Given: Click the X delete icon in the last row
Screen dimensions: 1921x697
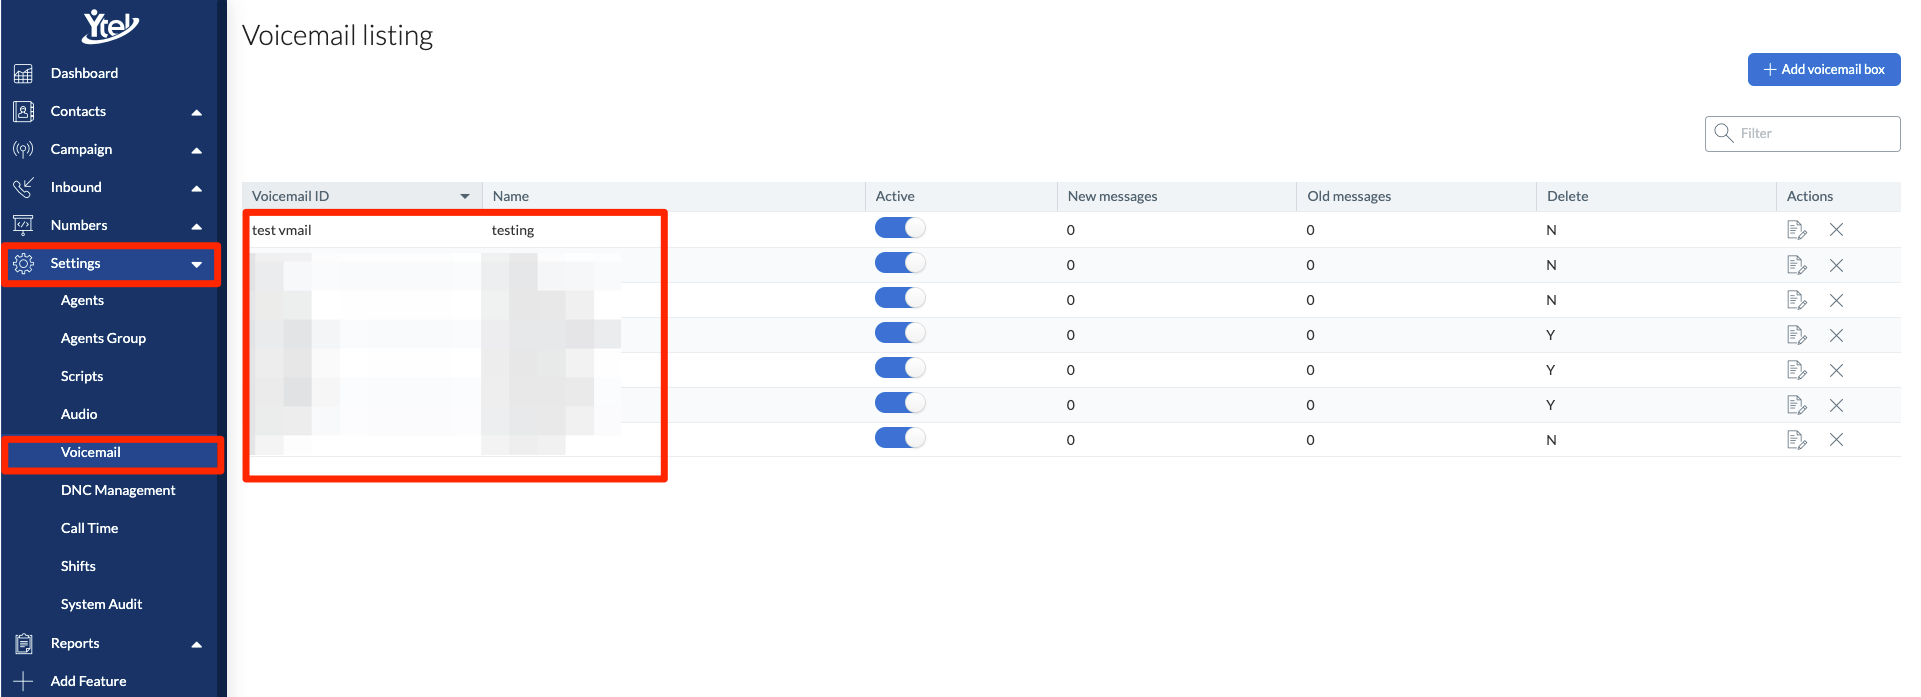Looking at the screenshot, I should (x=1836, y=440).
